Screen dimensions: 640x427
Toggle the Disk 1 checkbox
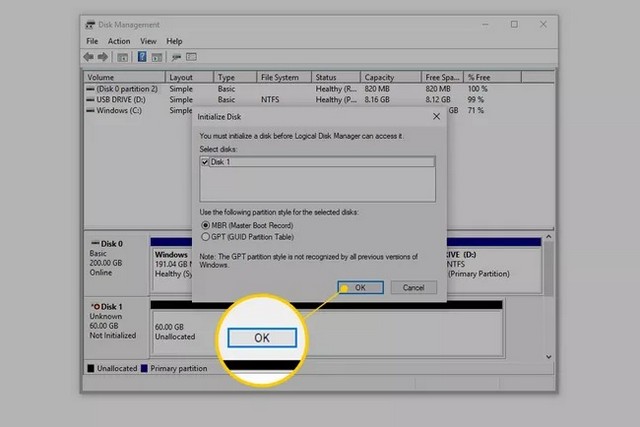click(205, 162)
